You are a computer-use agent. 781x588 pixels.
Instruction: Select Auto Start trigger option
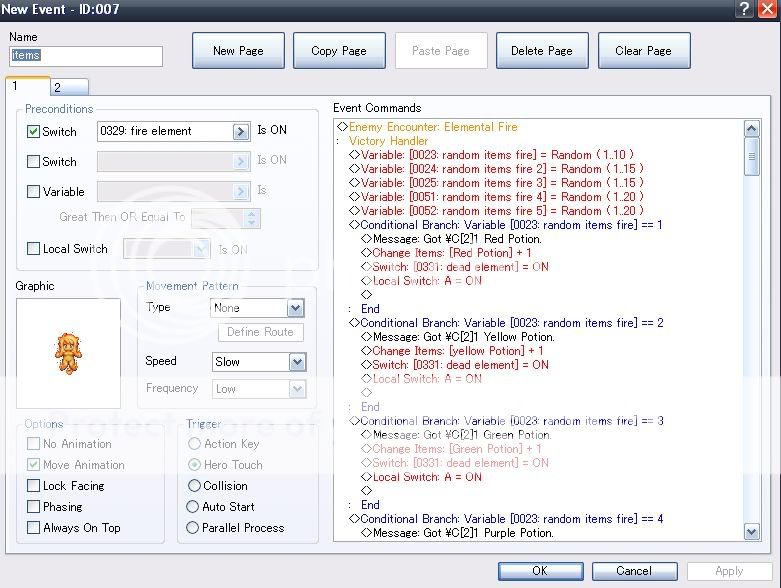pyautogui.click(x=193, y=507)
